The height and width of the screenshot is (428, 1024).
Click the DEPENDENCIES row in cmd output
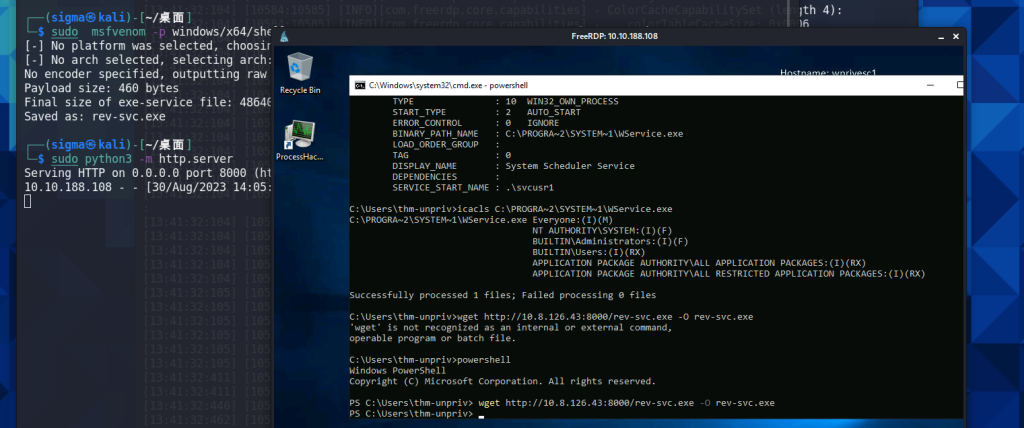coord(446,176)
